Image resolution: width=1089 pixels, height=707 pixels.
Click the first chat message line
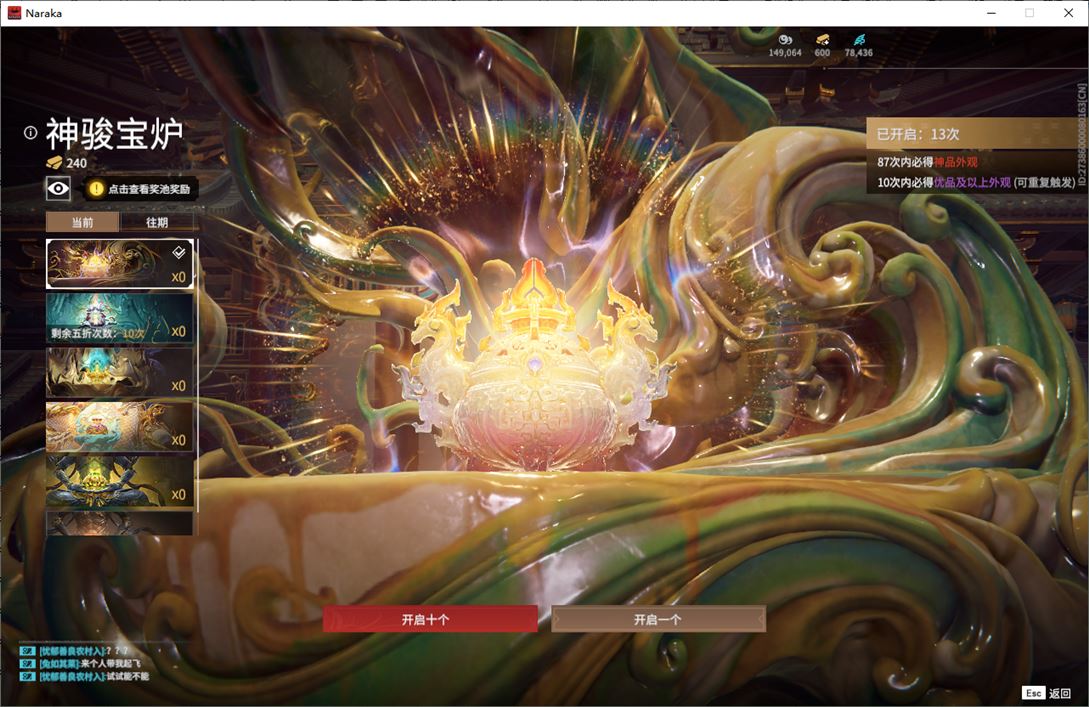click(74, 651)
